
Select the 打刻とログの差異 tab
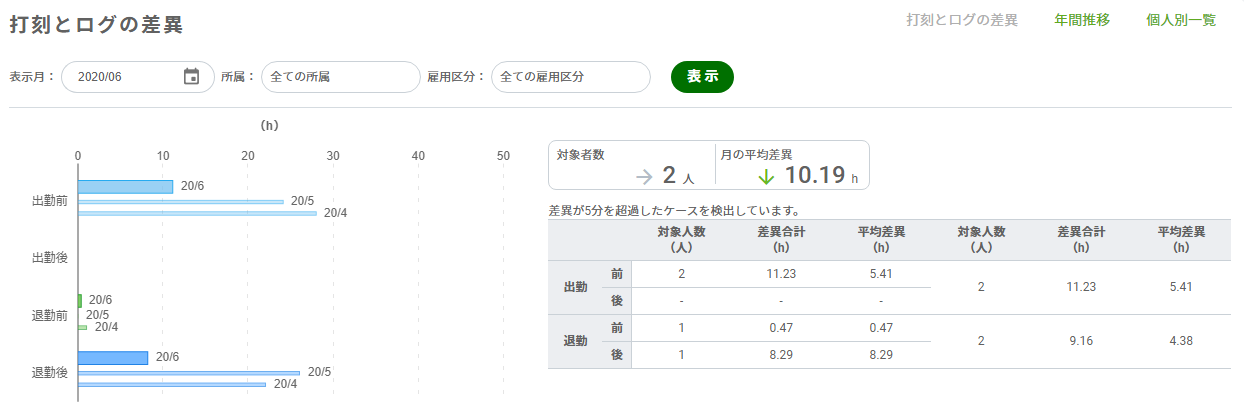click(962, 20)
